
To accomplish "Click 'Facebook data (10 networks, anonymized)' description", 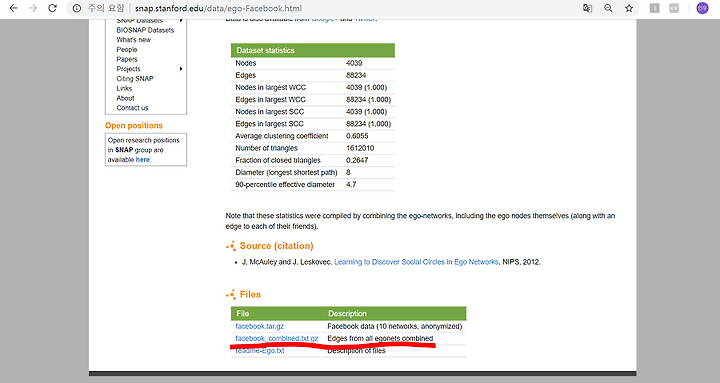I will point(394,326).
